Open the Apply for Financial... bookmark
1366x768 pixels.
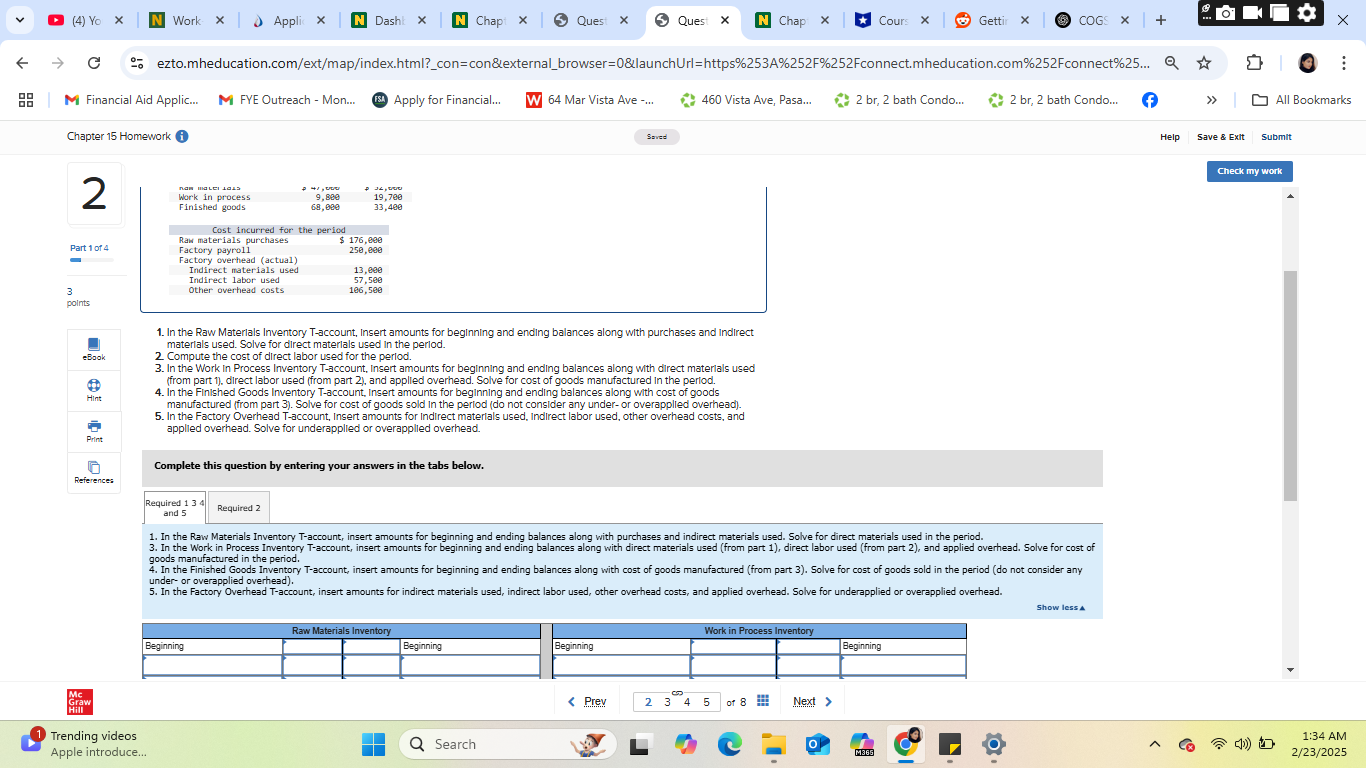pyautogui.click(x=437, y=100)
